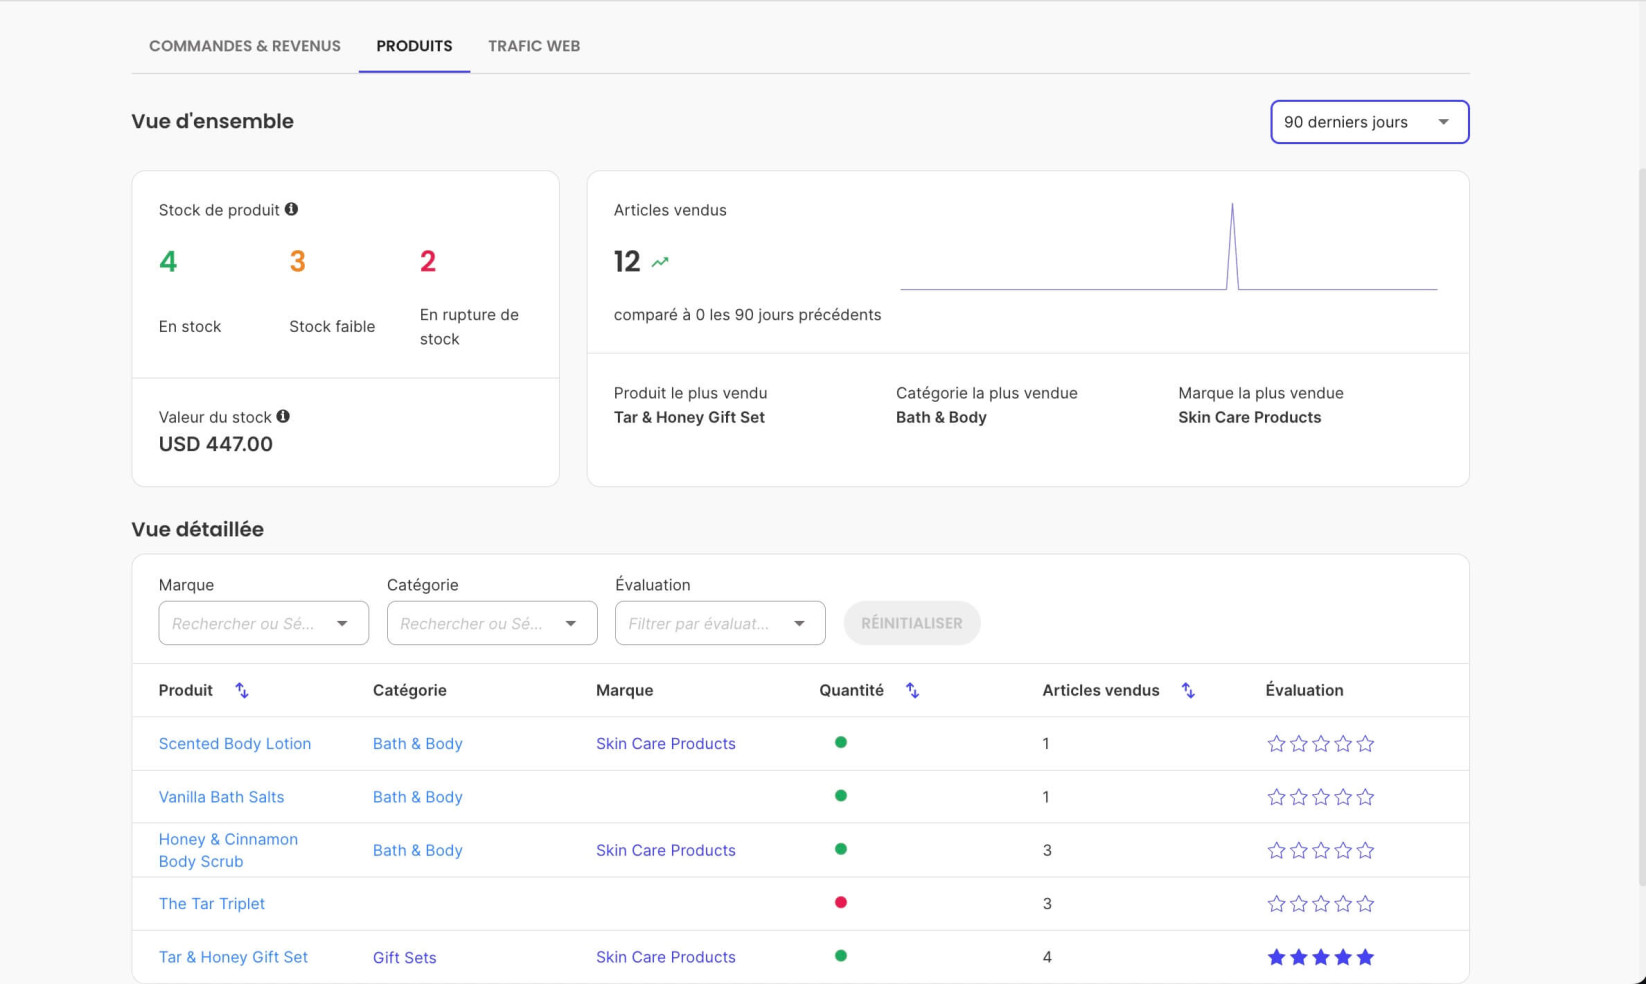The height and width of the screenshot is (984, 1646).
Task: Click the orange 3 Stock faible count
Action: (x=297, y=262)
